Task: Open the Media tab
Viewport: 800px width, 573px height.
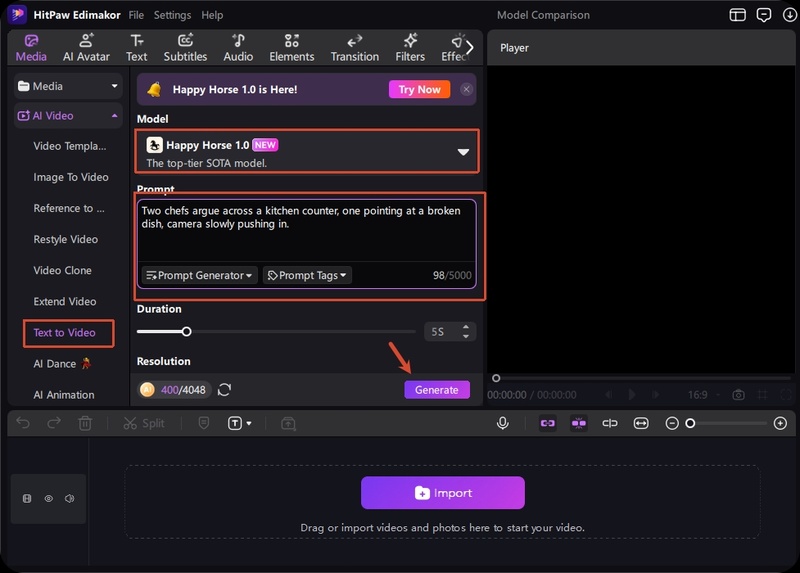Action: coord(31,48)
